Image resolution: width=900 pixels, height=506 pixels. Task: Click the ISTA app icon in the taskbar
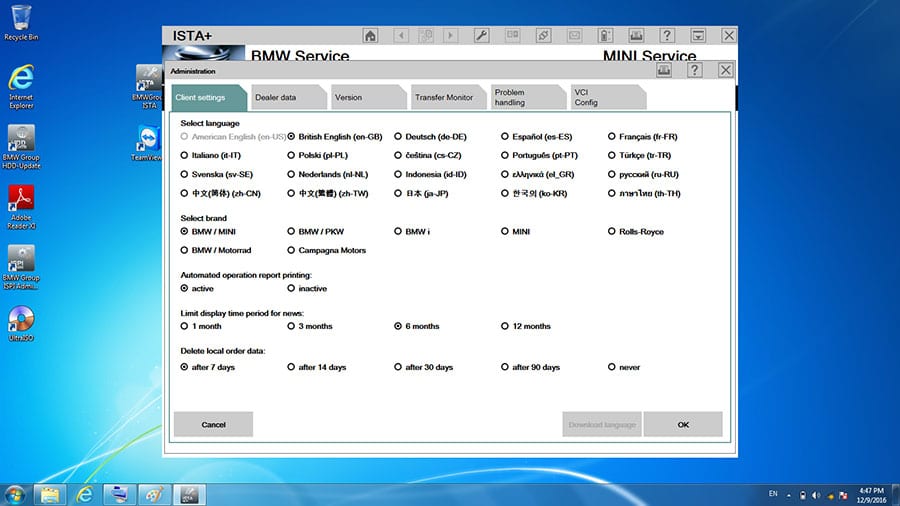click(x=189, y=495)
